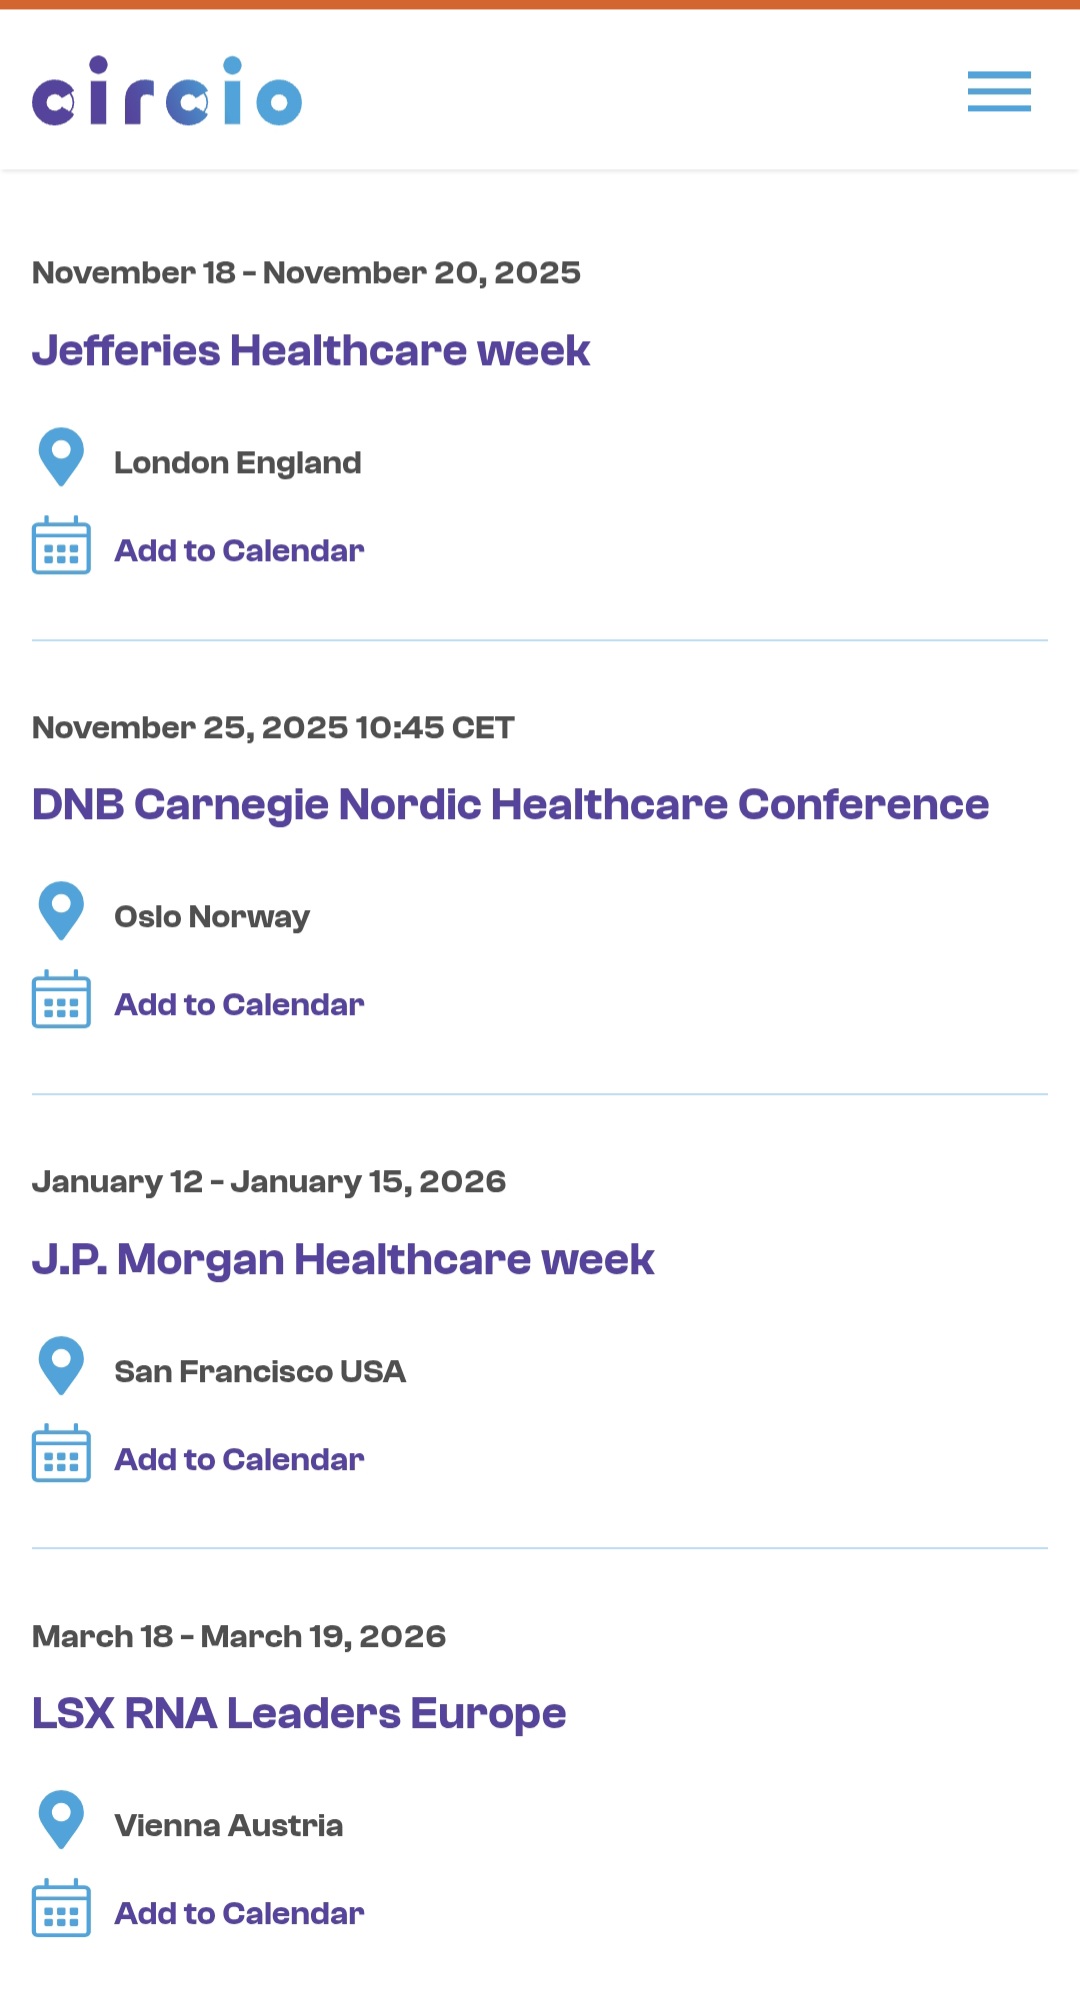Open the hamburger navigation menu
Image resolution: width=1080 pixels, height=2001 pixels.
tap(998, 91)
